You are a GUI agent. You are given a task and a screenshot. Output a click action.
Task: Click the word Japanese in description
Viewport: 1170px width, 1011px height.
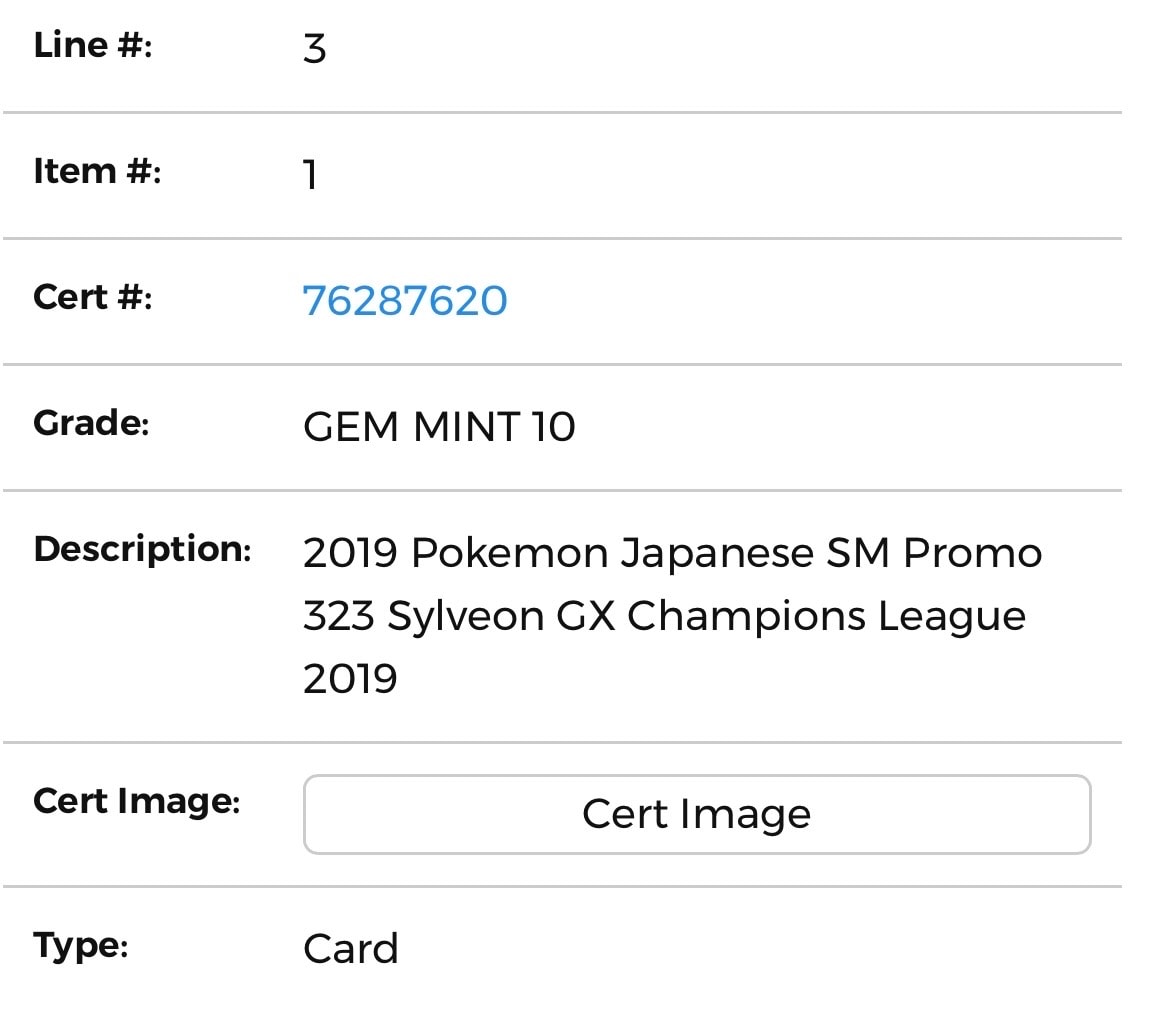pyautogui.click(x=717, y=554)
